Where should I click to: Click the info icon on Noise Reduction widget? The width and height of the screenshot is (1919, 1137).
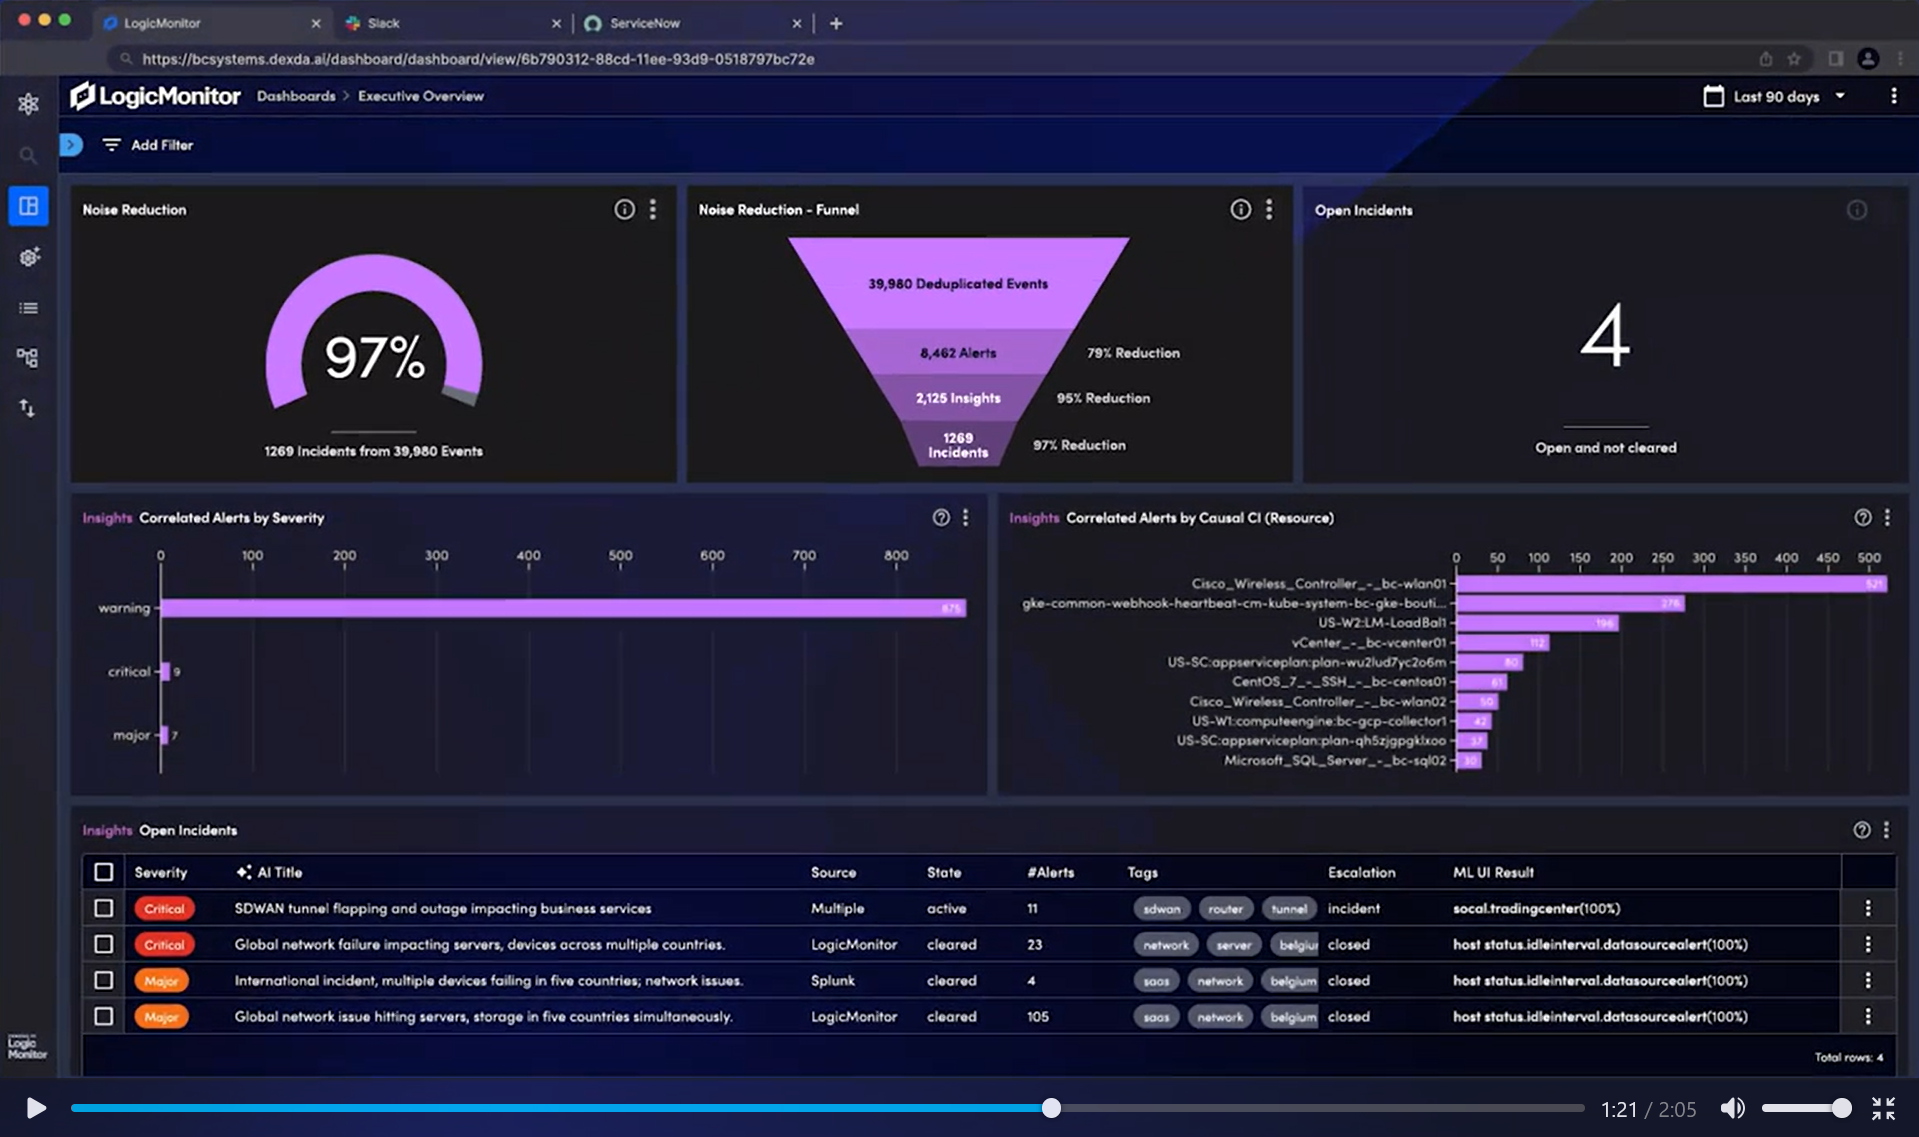pyautogui.click(x=624, y=209)
